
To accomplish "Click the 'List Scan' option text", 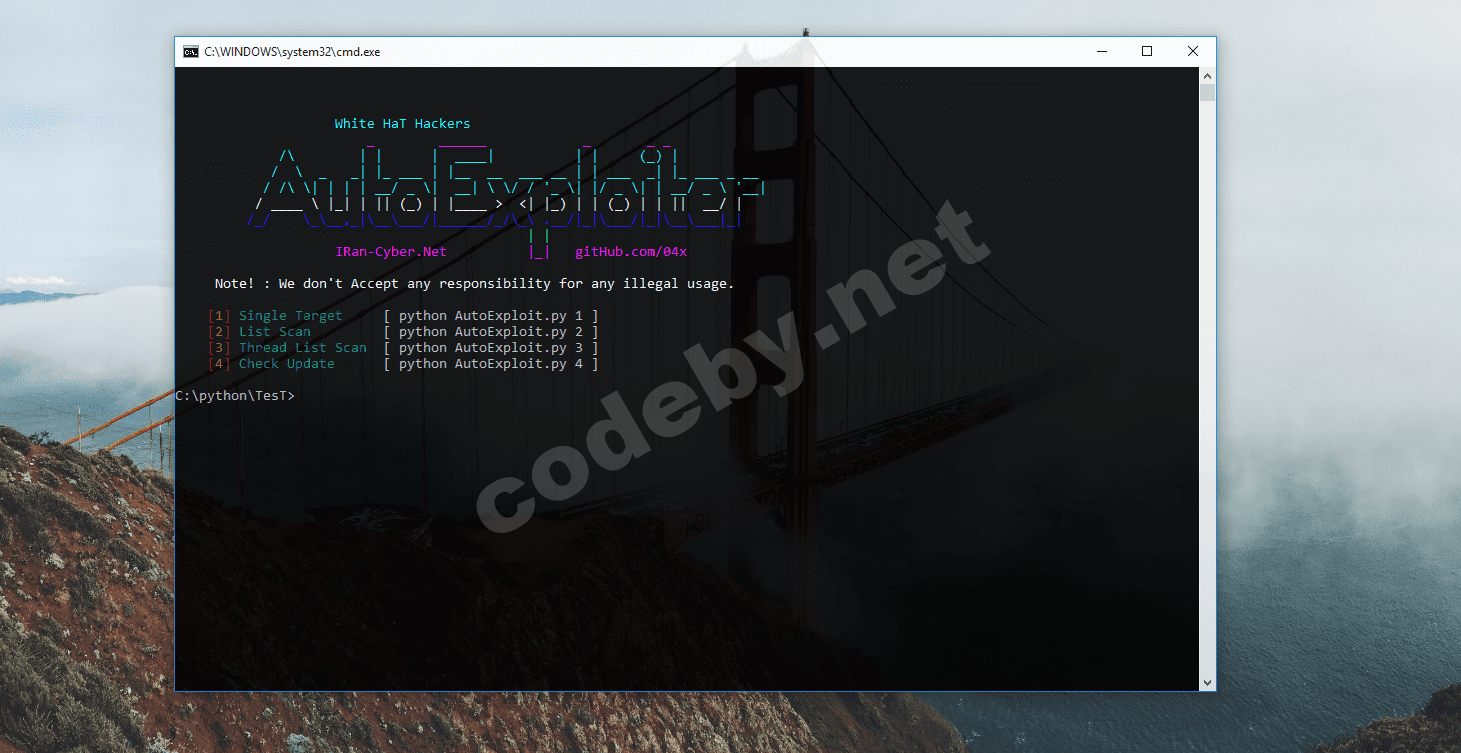I will tap(274, 332).
